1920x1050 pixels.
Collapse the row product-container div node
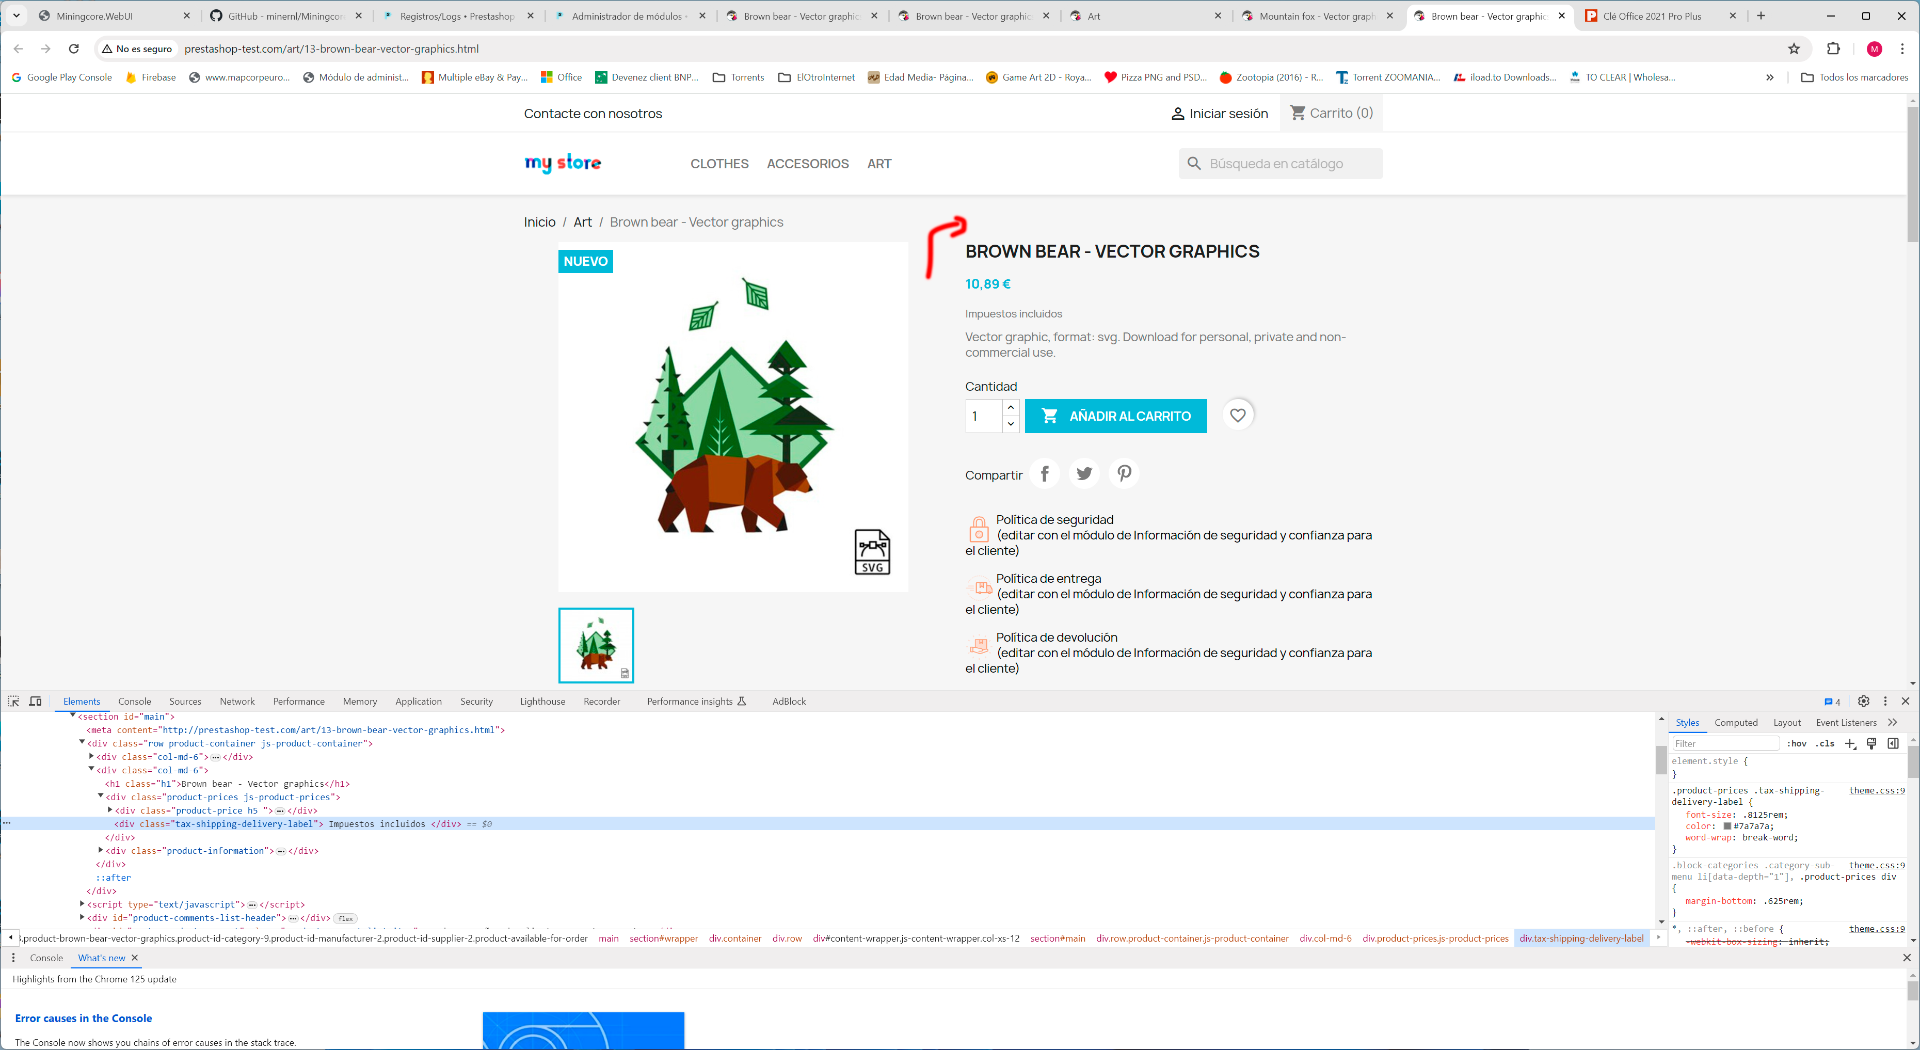click(x=82, y=743)
